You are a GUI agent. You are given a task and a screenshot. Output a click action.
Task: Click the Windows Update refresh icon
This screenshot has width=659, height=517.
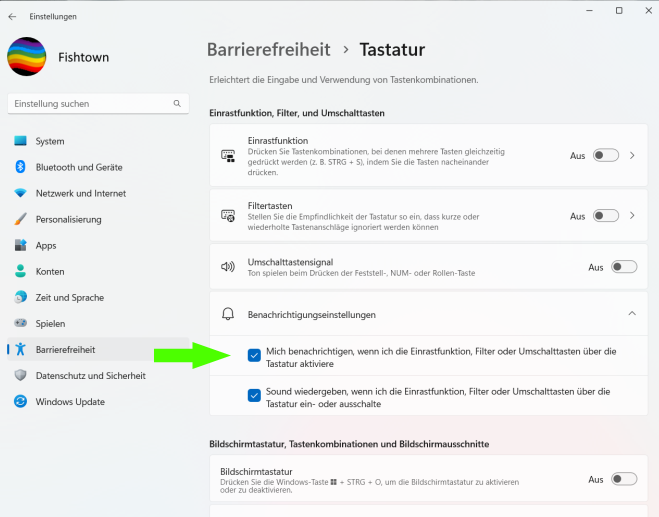click(x=20, y=401)
